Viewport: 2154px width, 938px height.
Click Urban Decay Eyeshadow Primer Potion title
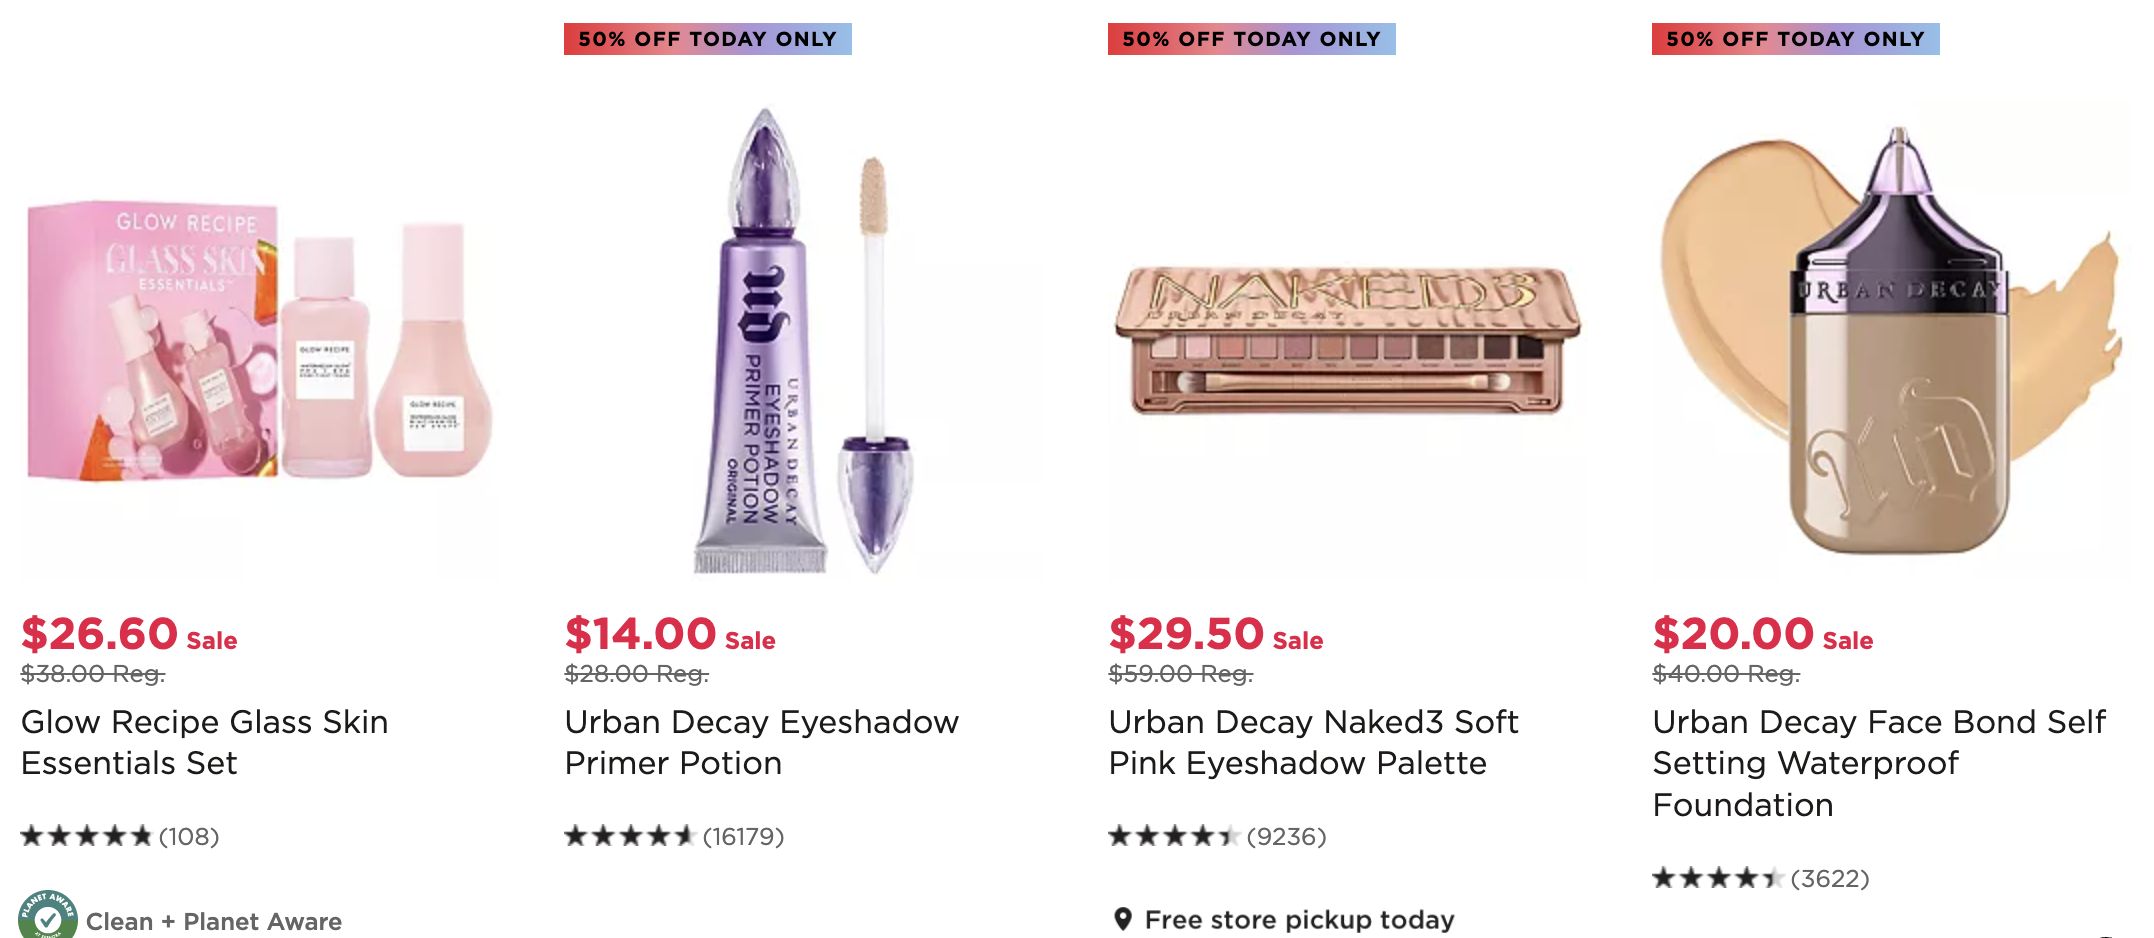pos(761,742)
